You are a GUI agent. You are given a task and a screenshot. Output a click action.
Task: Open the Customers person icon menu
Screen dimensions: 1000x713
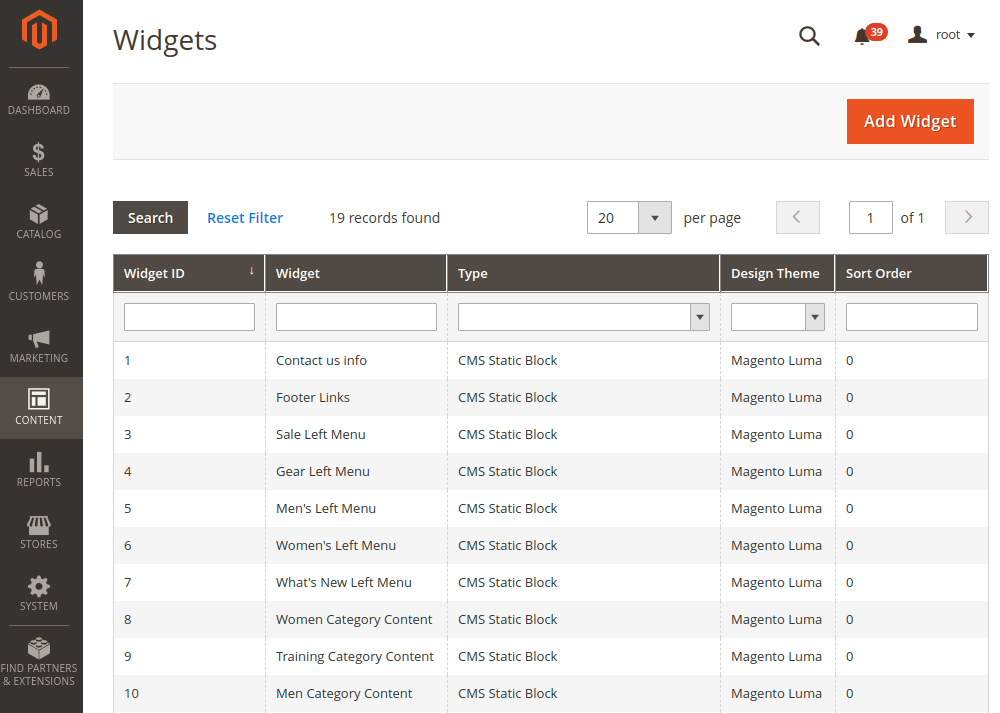(x=39, y=274)
